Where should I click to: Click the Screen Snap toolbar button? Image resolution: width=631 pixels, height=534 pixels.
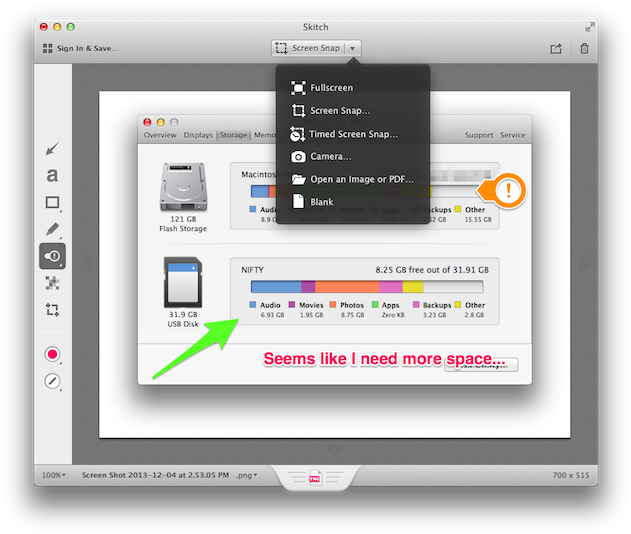[308, 48]
